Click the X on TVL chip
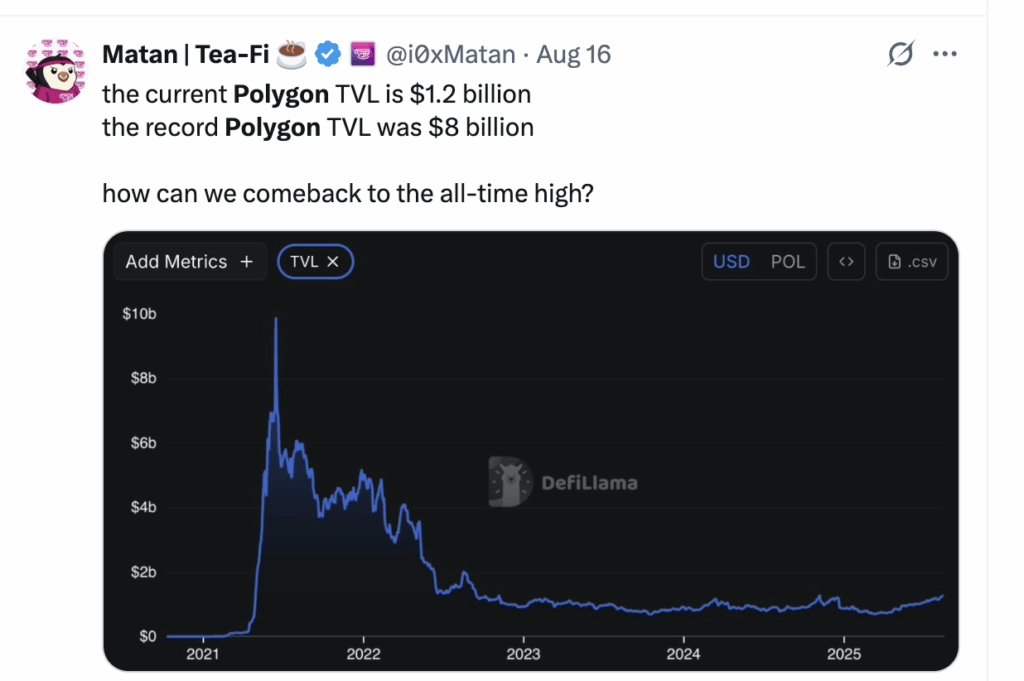The width and height of the screenshot is (1024, 681). pyautogui.click(x=333, y=262)
